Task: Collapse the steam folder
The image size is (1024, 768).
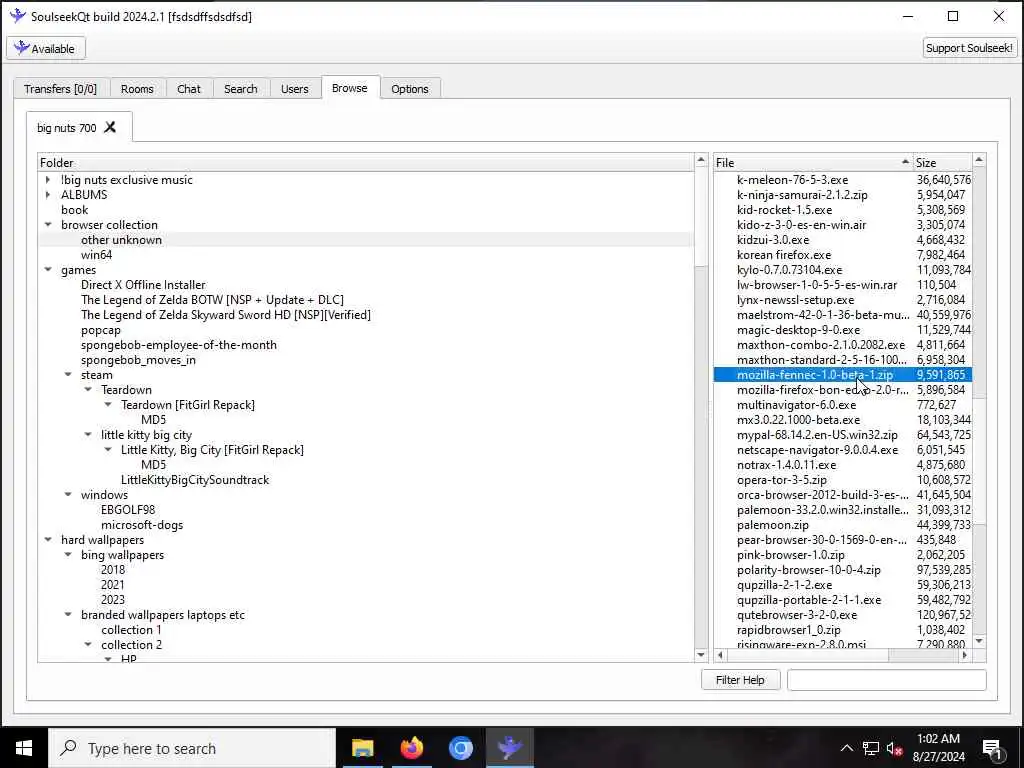Action: 68,375
